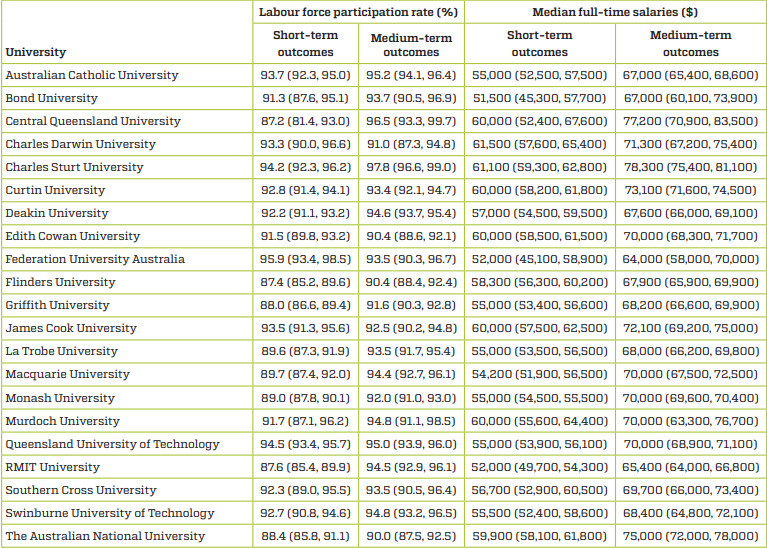Click cell '75,000 (72,000, 78,000)'
The image size is (767, 549).
click(691, 536)
